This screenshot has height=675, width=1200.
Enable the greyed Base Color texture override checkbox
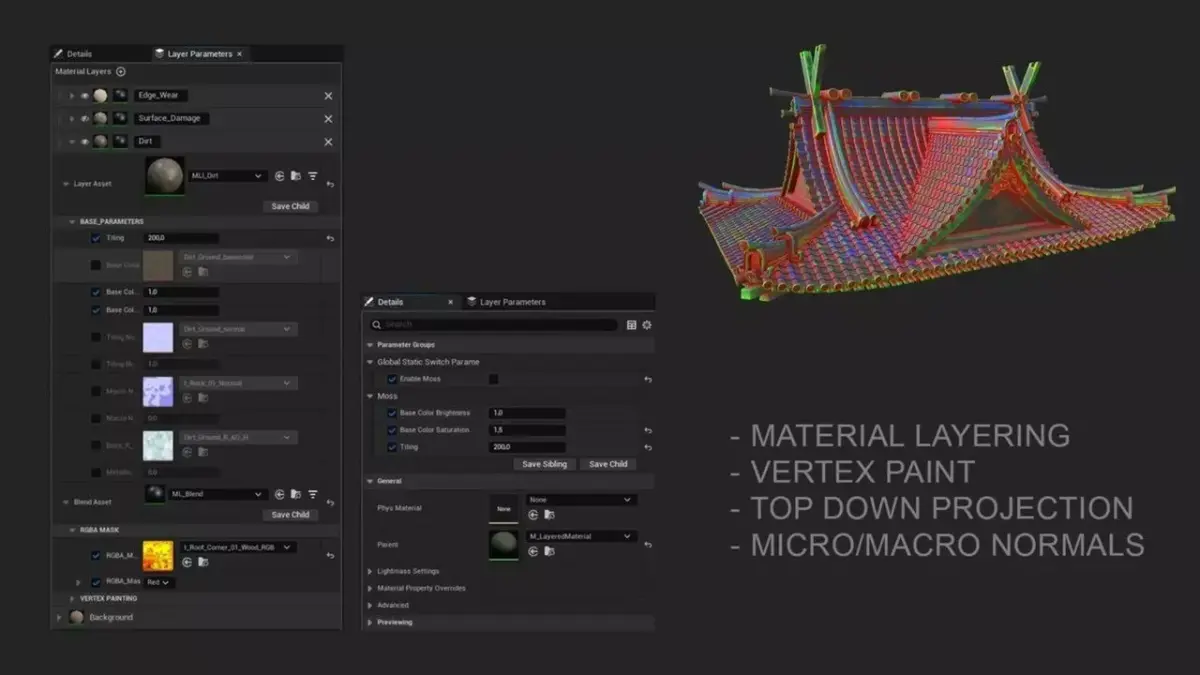coord(96,265)
